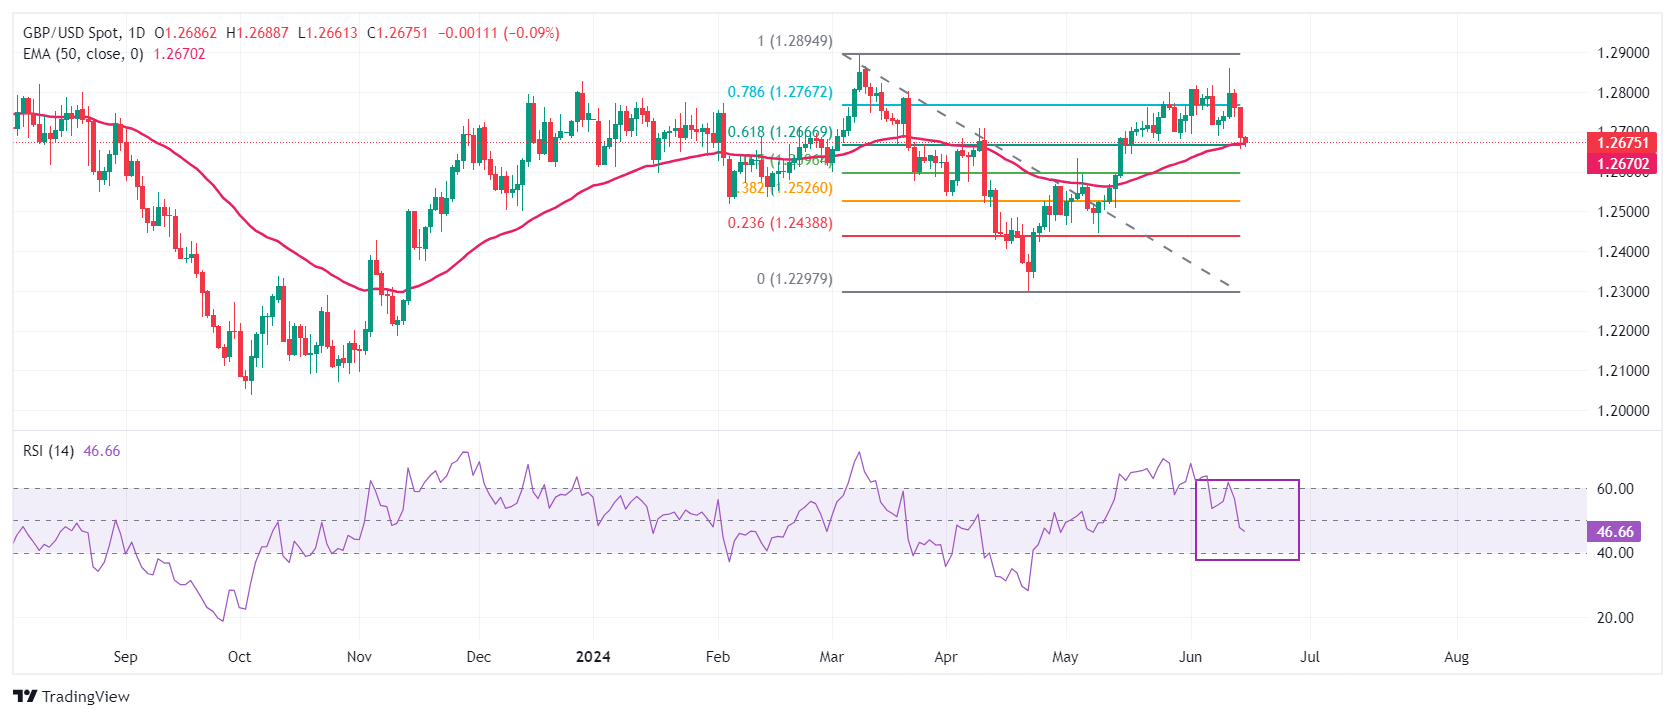Image resolution: width=1675 pixels, height=718 pixels.
Task: Select the GBP/USD Spot symbol title
Action: click(x=70, y=33)
